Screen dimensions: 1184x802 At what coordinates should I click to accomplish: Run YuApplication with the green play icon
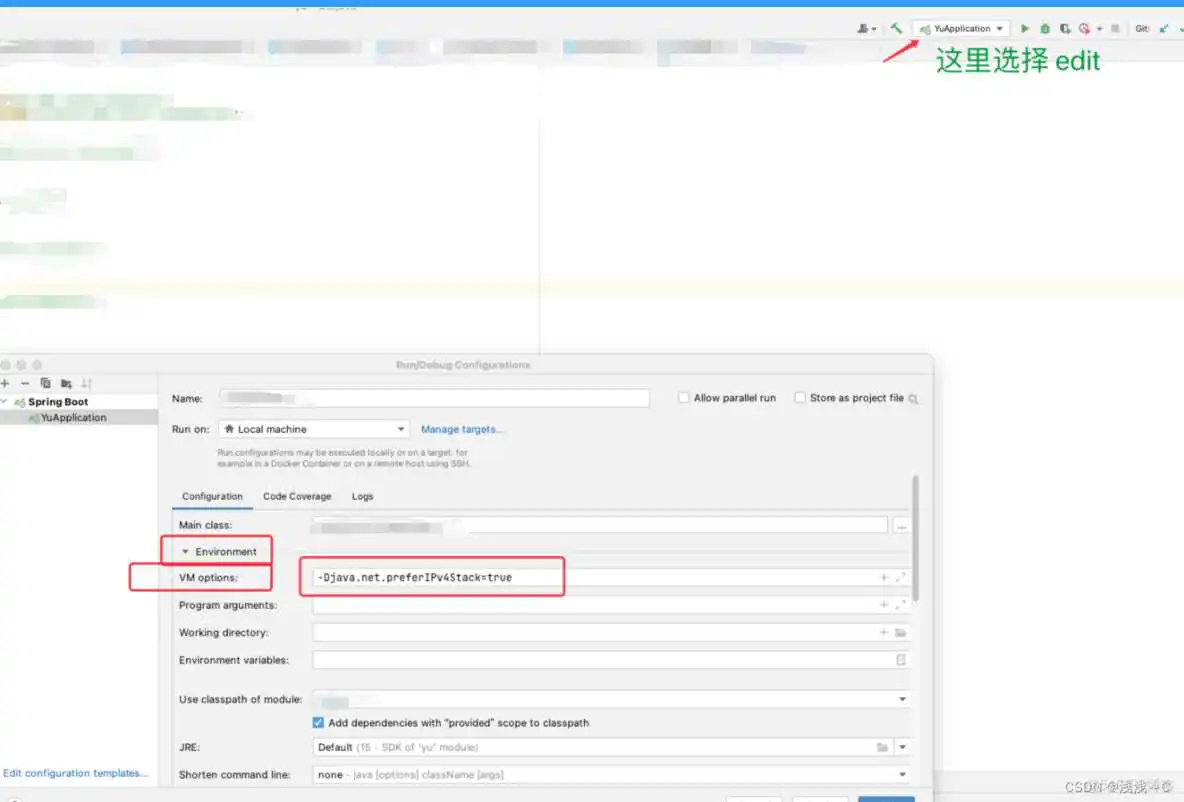click(1025, 29)
